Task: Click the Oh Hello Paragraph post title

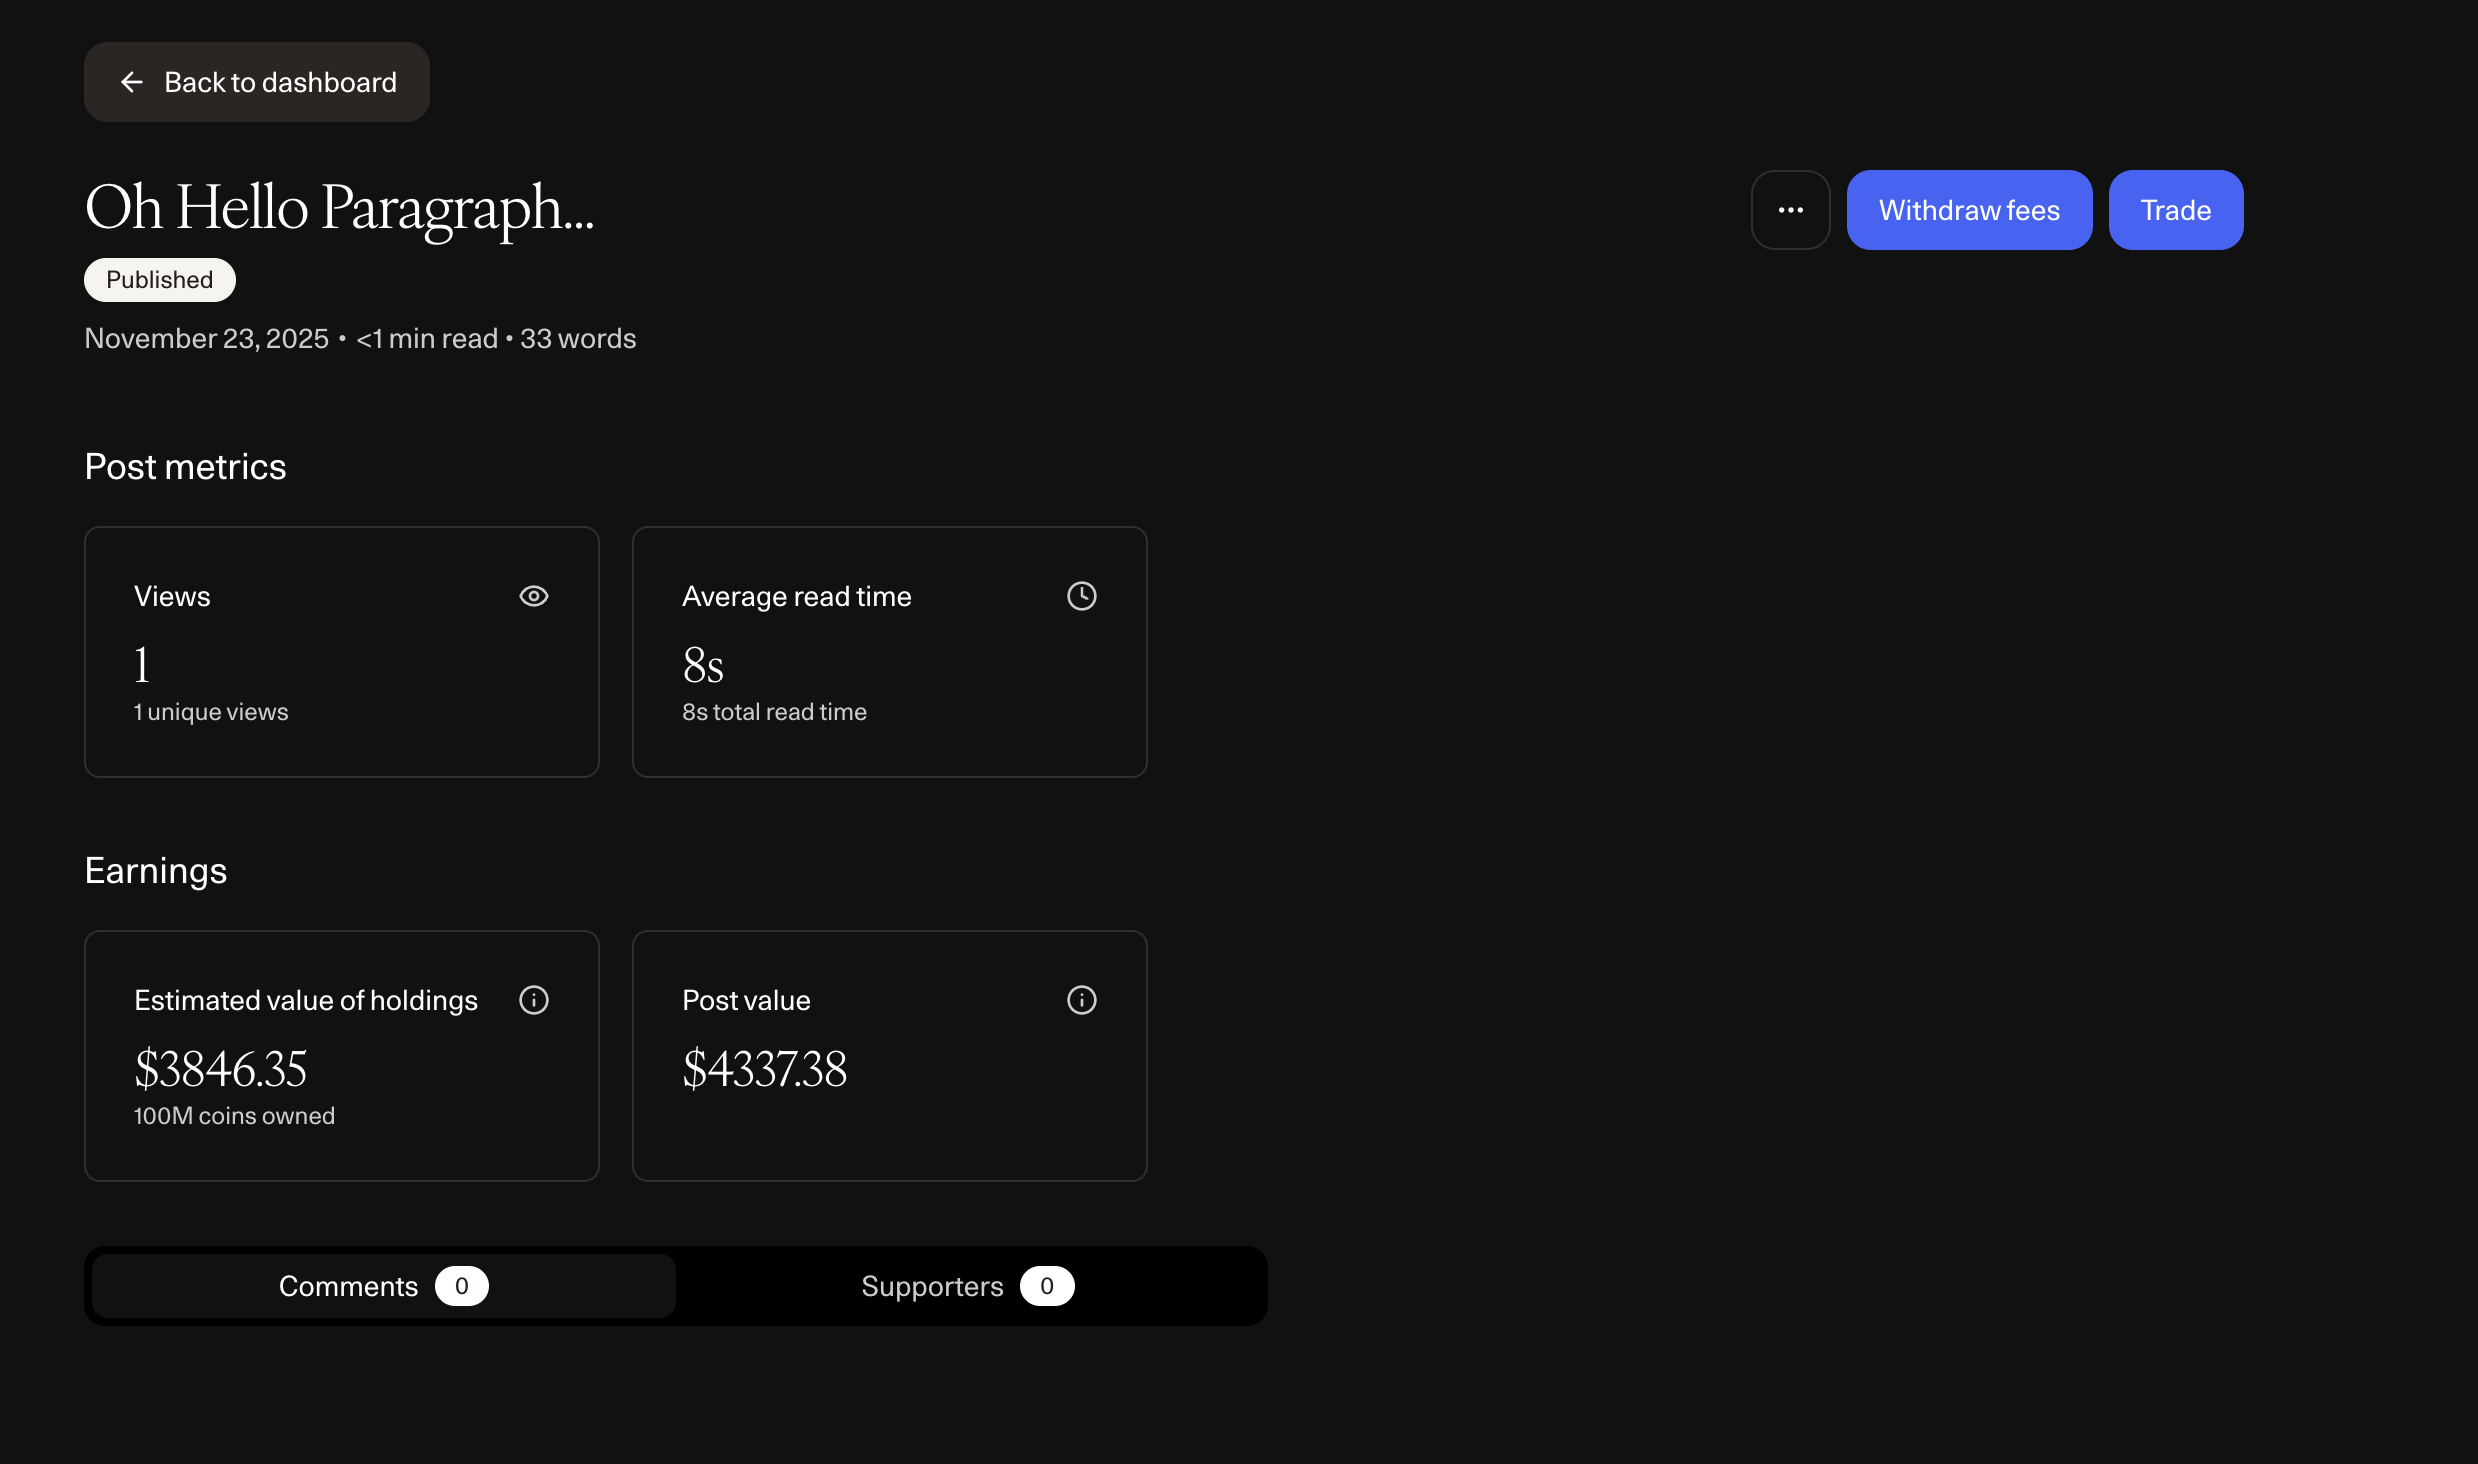Action: [339, 208]
